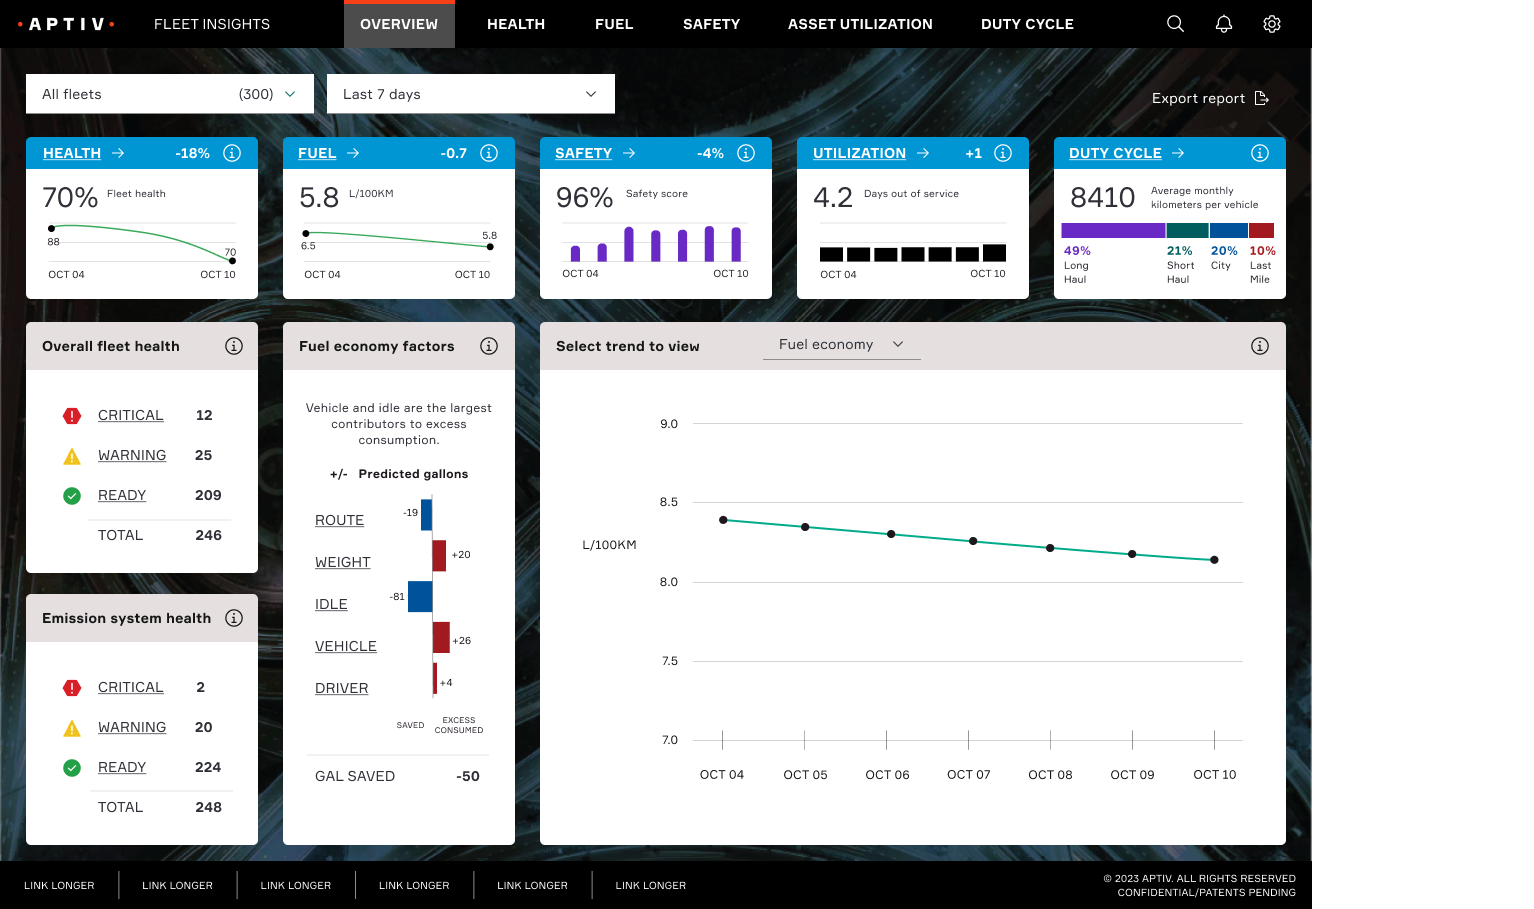The image size is (1534, 909).
Task: Open the search magnifier icon
Action: (x=1175, y=24)
